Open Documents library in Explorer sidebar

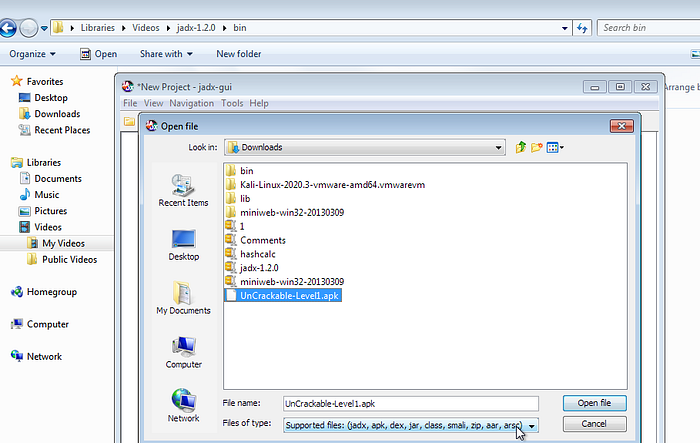coord(50,179)
